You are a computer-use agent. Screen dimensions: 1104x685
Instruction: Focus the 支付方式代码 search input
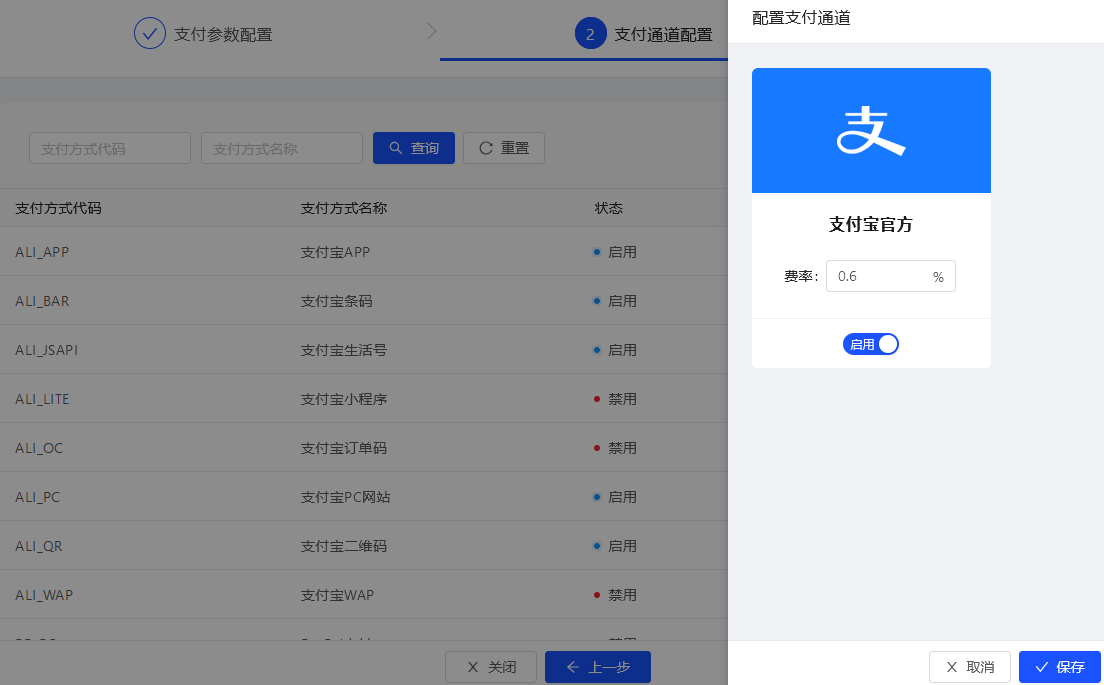(x=110, y=147)
